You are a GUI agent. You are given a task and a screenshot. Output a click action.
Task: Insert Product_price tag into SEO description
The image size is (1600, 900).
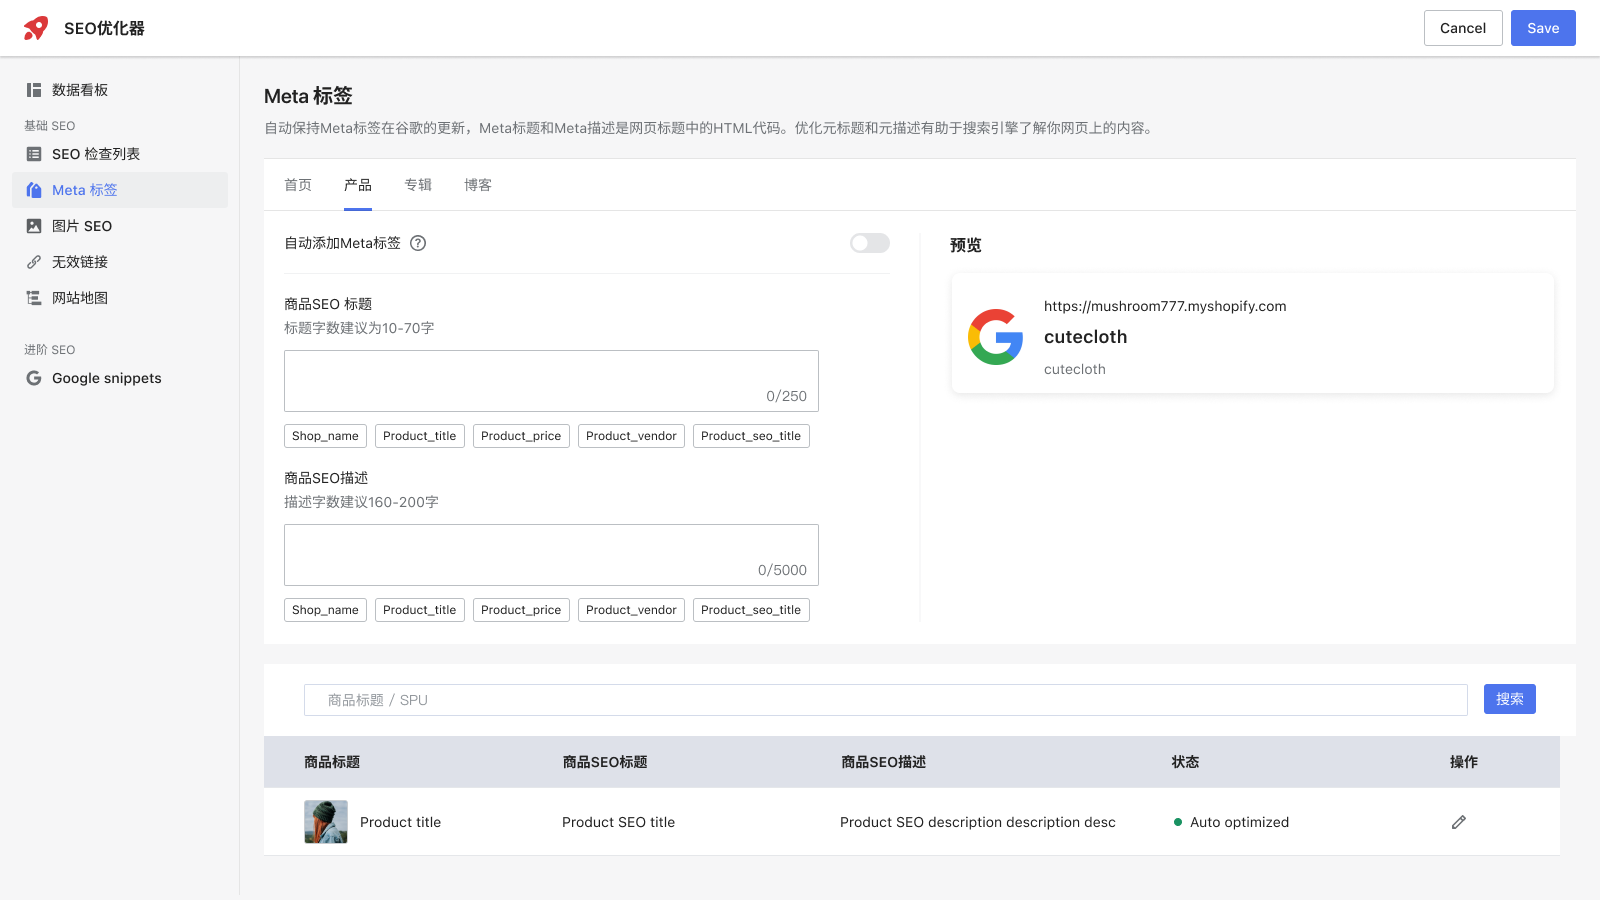click(521, 610)
